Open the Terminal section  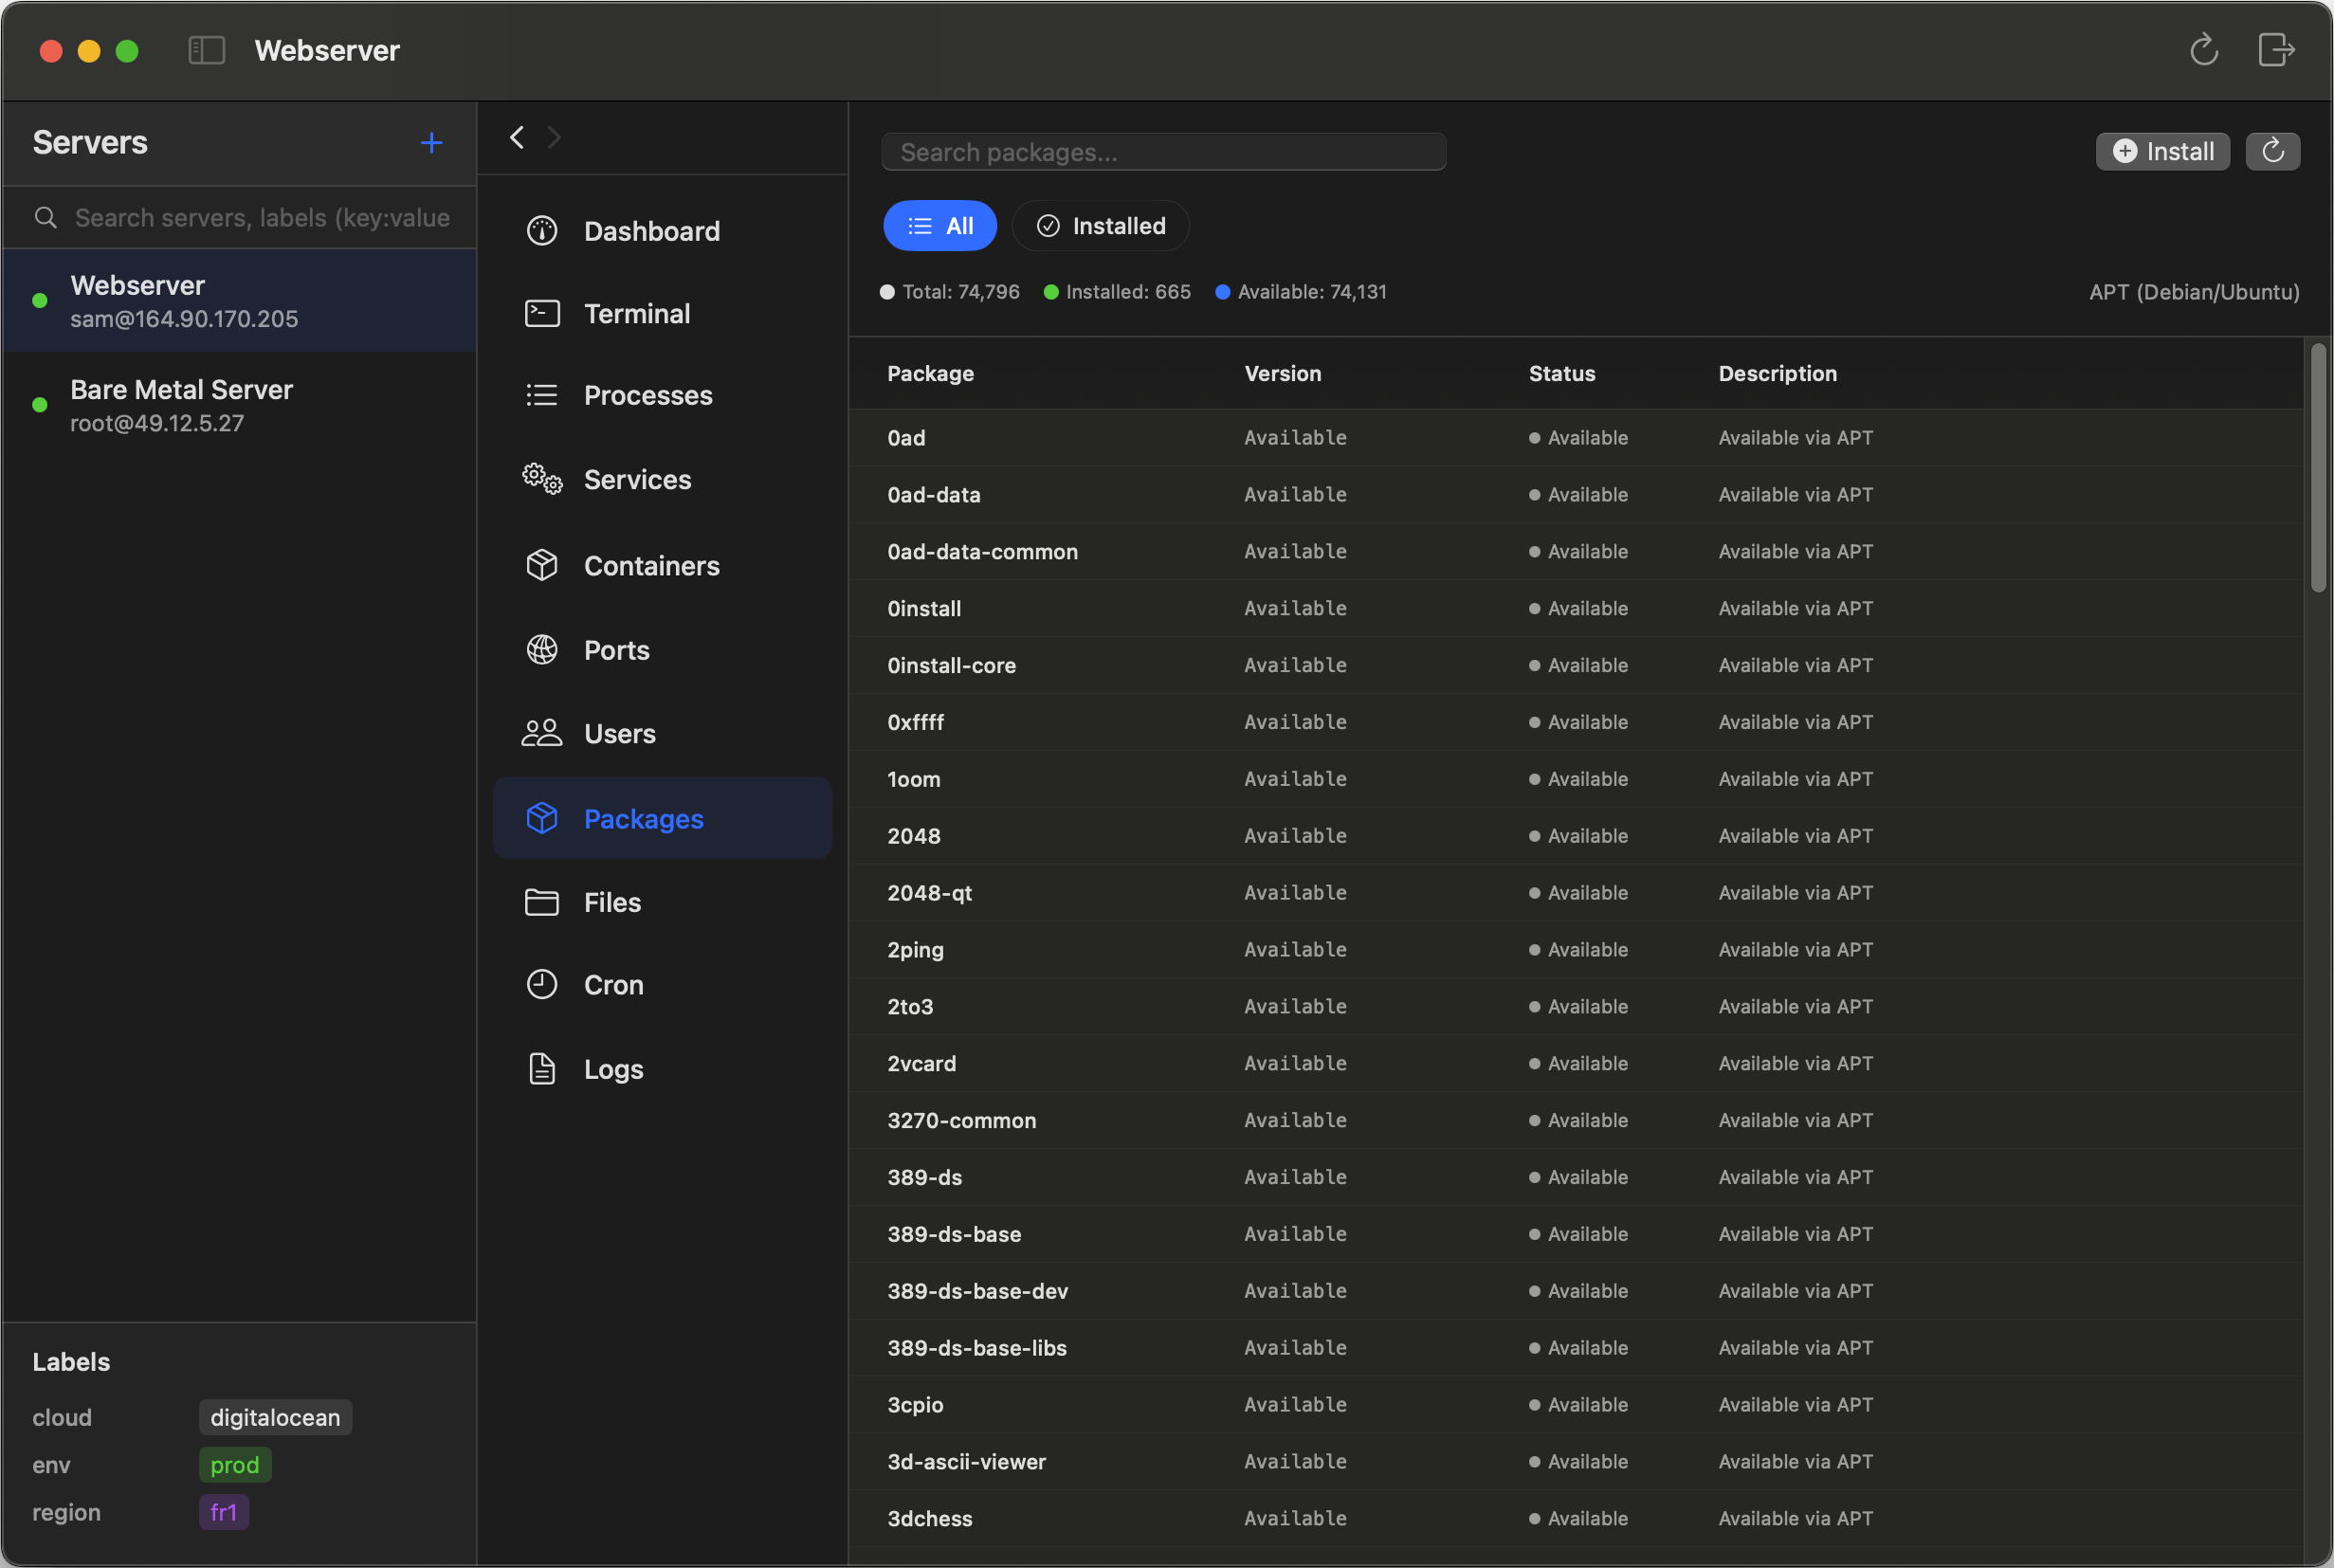662,313
